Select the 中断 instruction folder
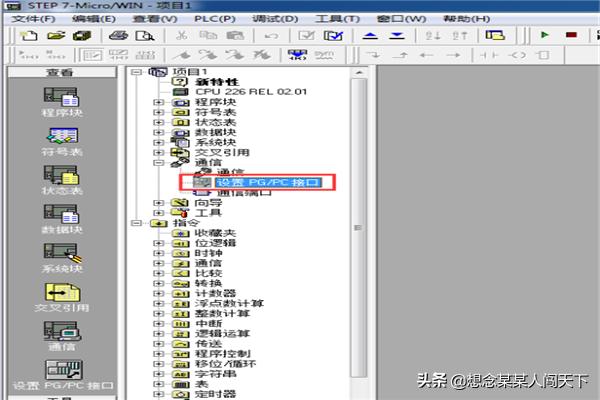Image resolution: width=600 pixels, height=400 pixels. (x=209, y=323)
